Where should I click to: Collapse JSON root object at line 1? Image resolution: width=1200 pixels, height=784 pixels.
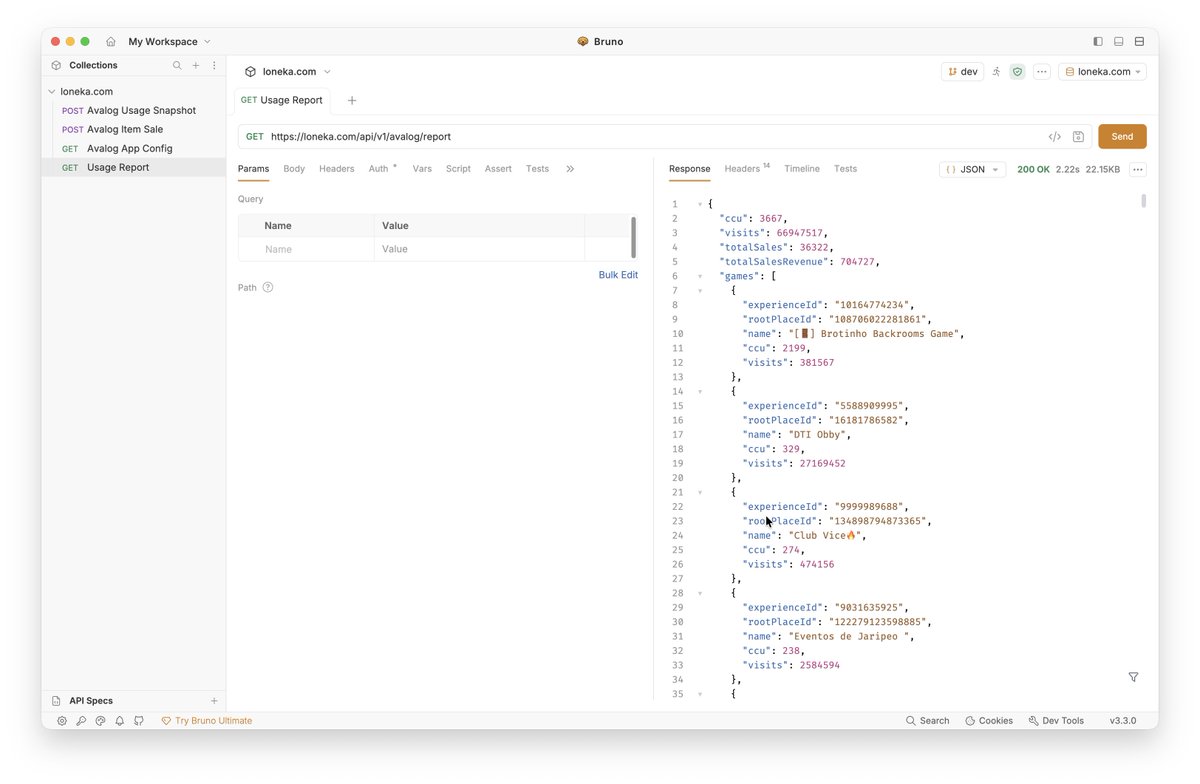coord(699,204)
